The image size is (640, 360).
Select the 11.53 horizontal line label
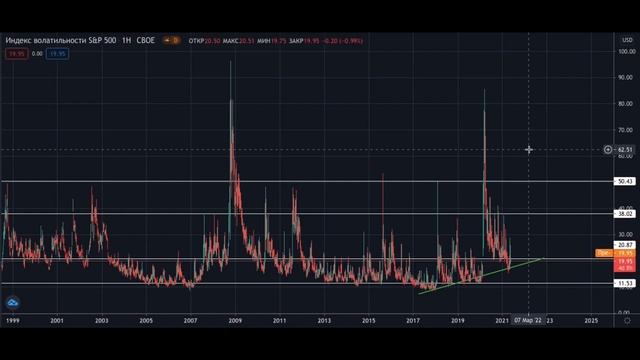click(624, 283)
